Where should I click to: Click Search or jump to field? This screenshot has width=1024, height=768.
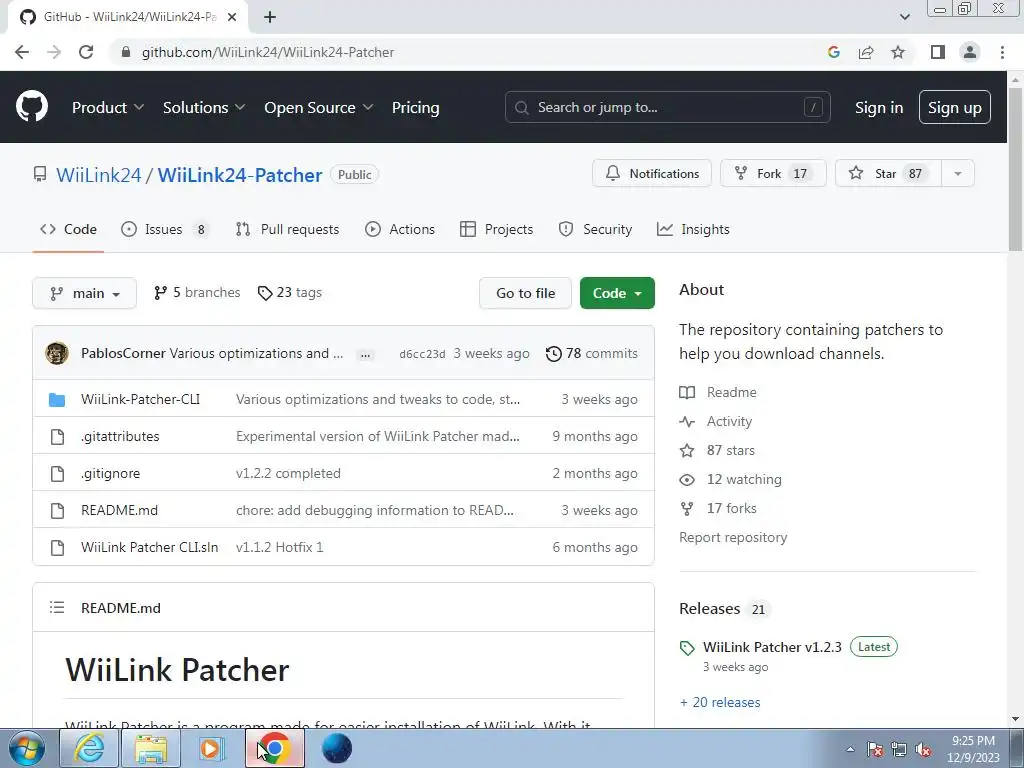pyautogui.click(x=667, y=108)
